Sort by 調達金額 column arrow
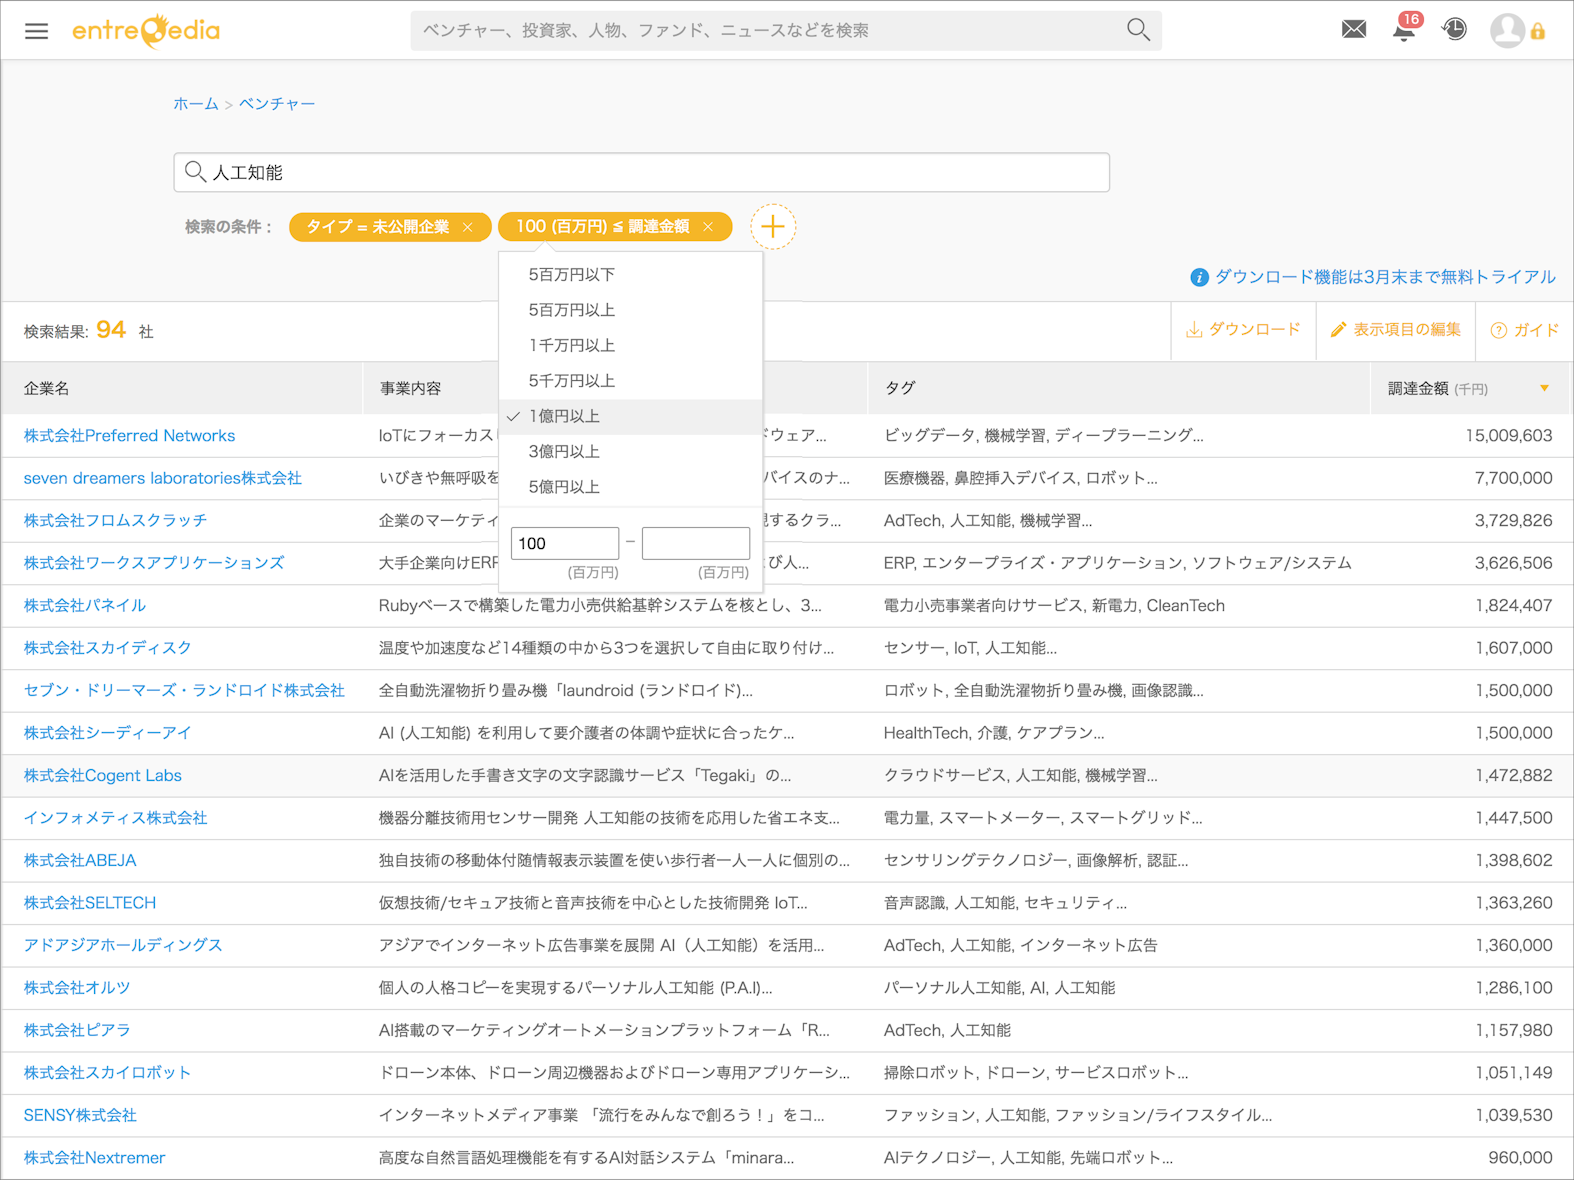This screenshot has width=1574, height=1180. (1544, 388)
